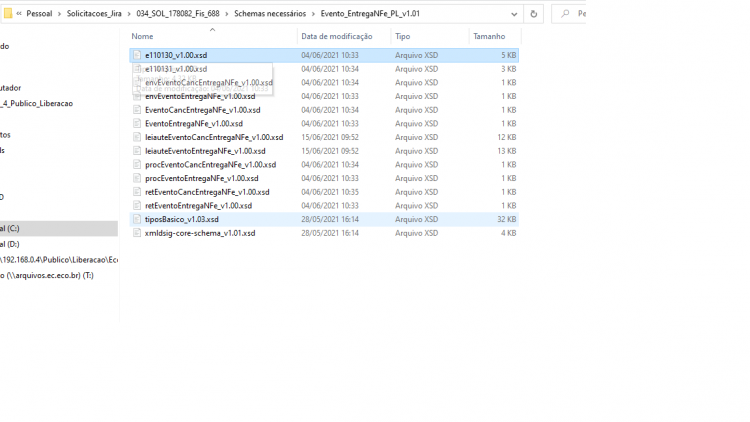Click the 12 KB size of leiauteEventoCancEntregaNFe

(507, 137)
